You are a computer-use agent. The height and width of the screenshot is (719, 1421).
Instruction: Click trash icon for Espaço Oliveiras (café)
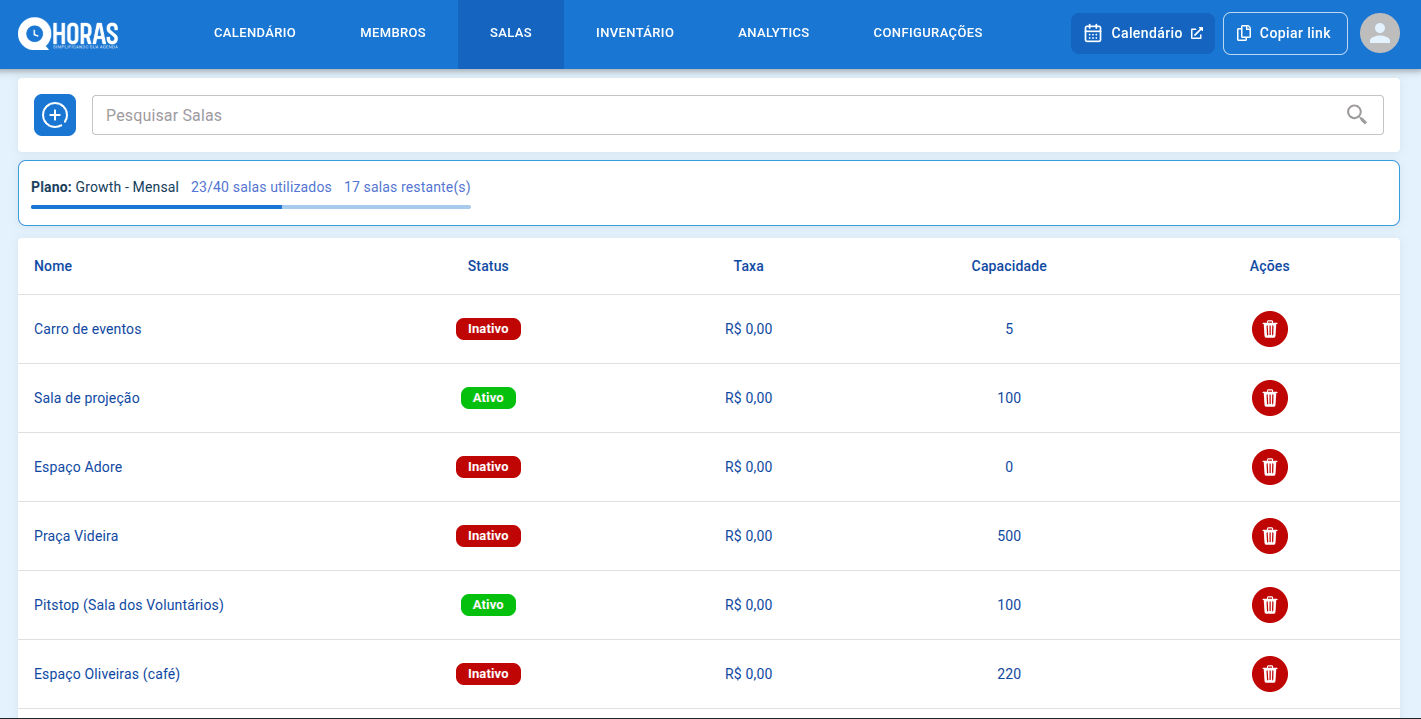coord(1269,674)
